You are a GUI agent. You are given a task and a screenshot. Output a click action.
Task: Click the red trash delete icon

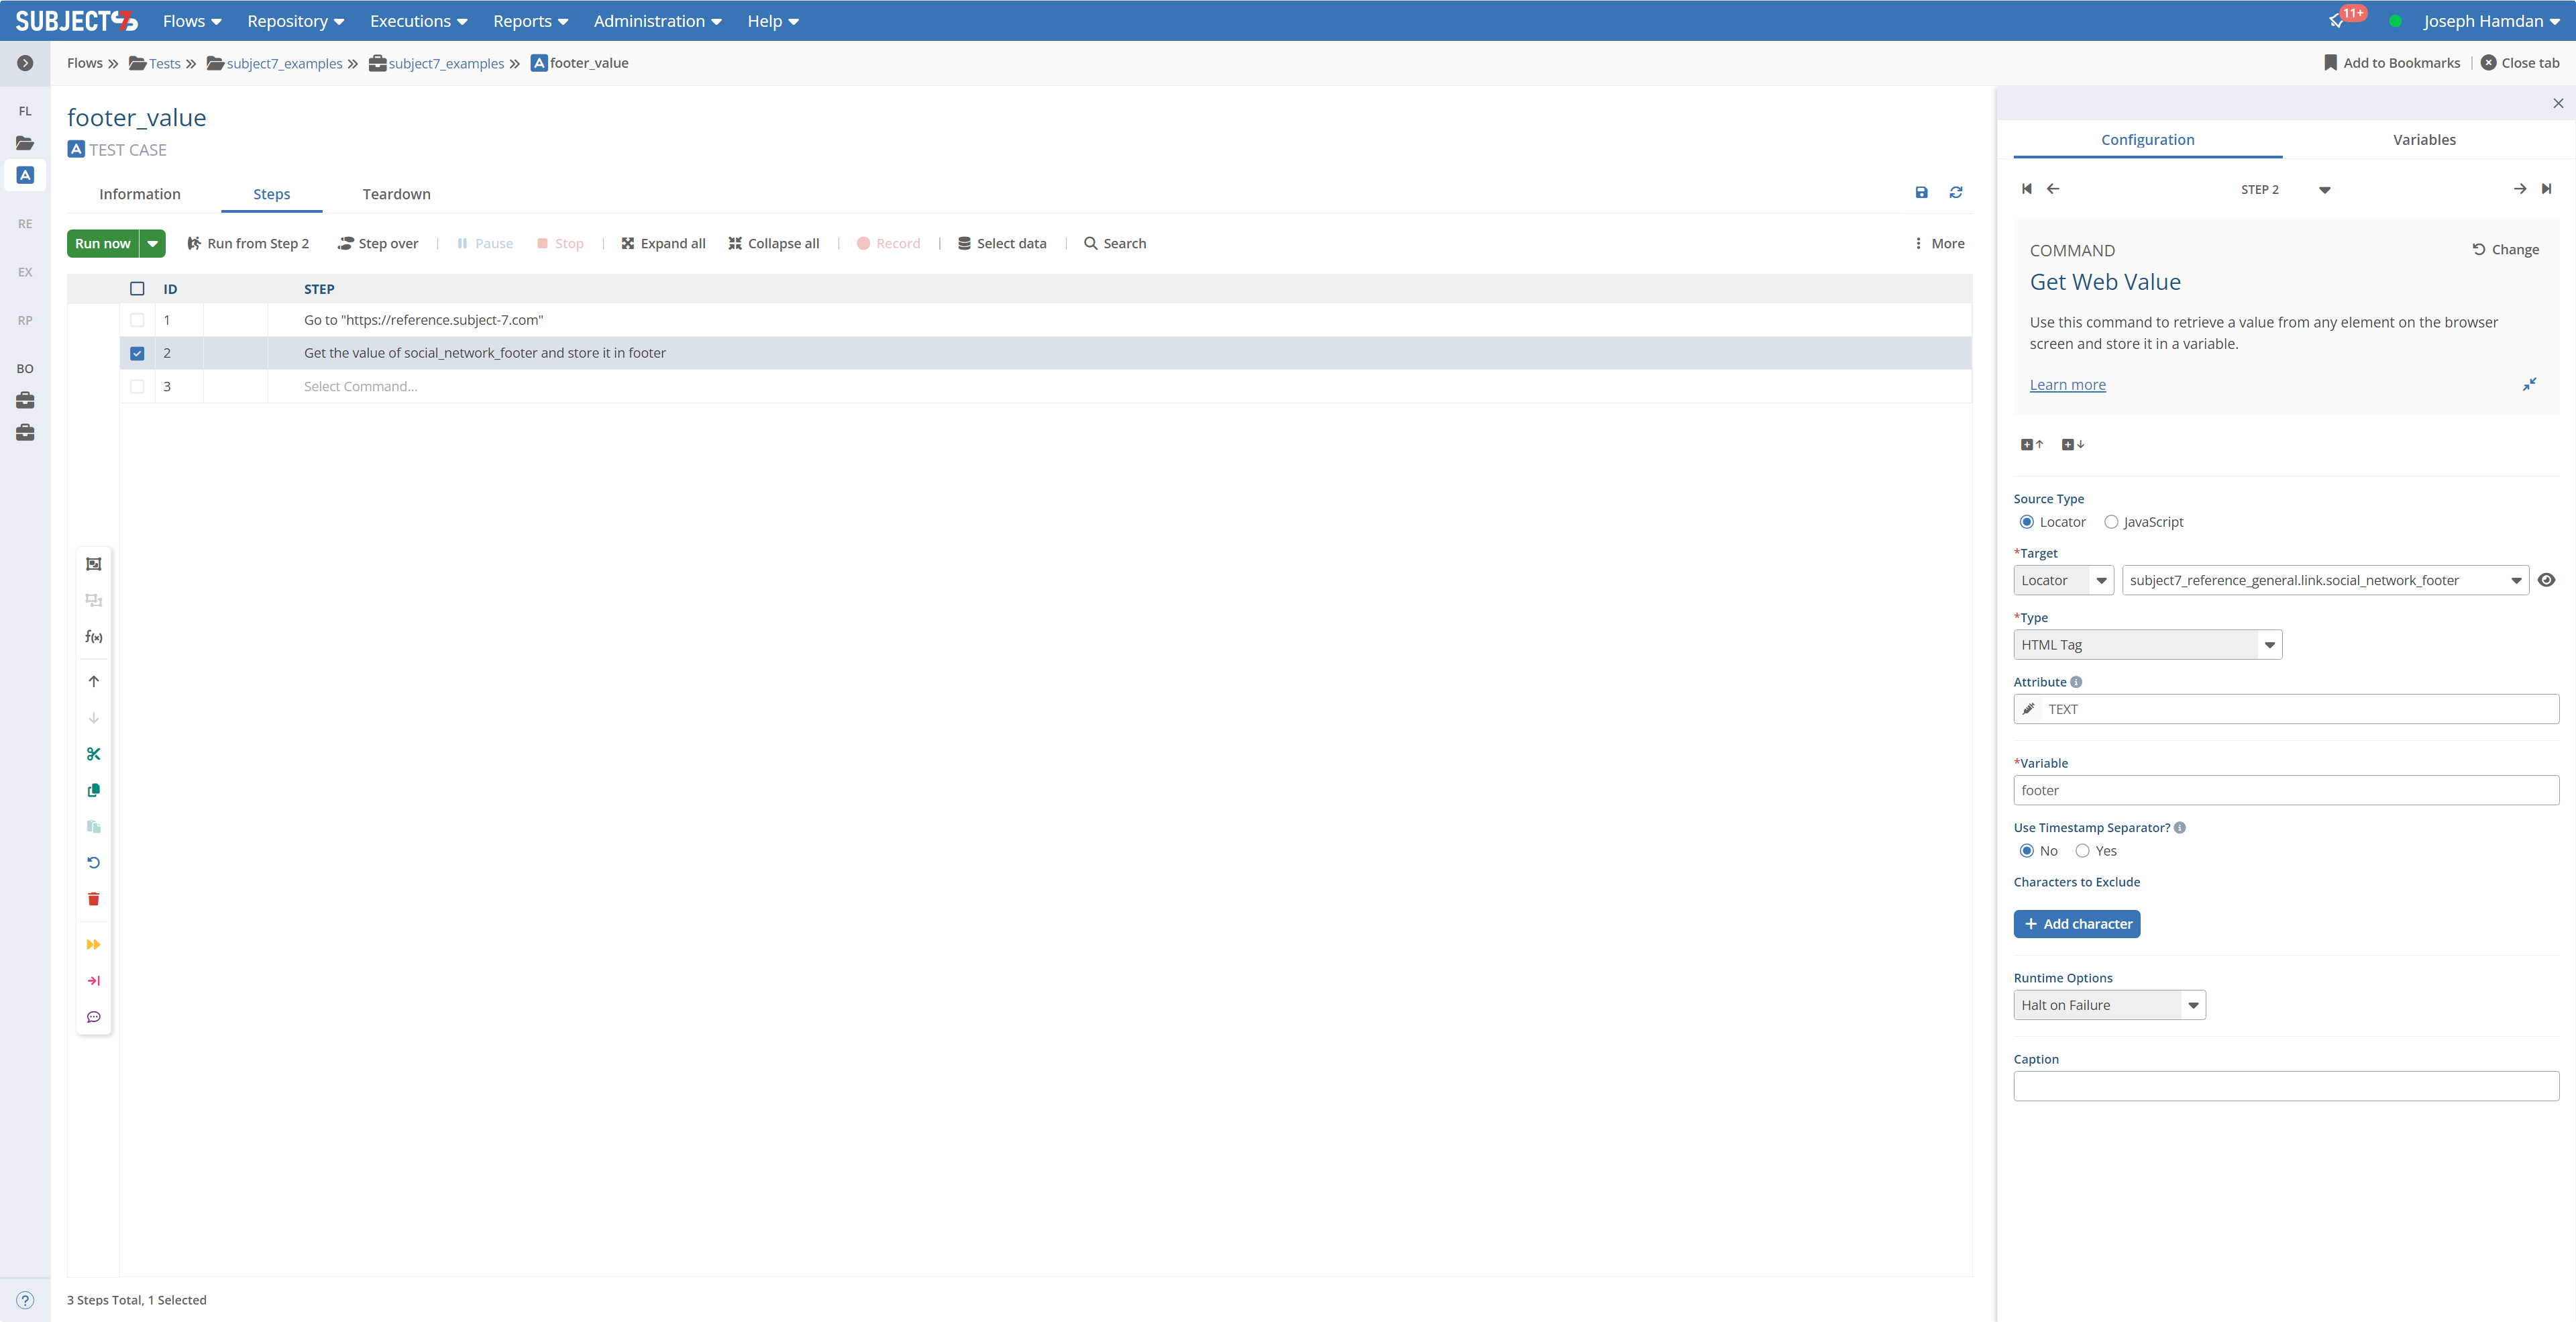(94, 899)
